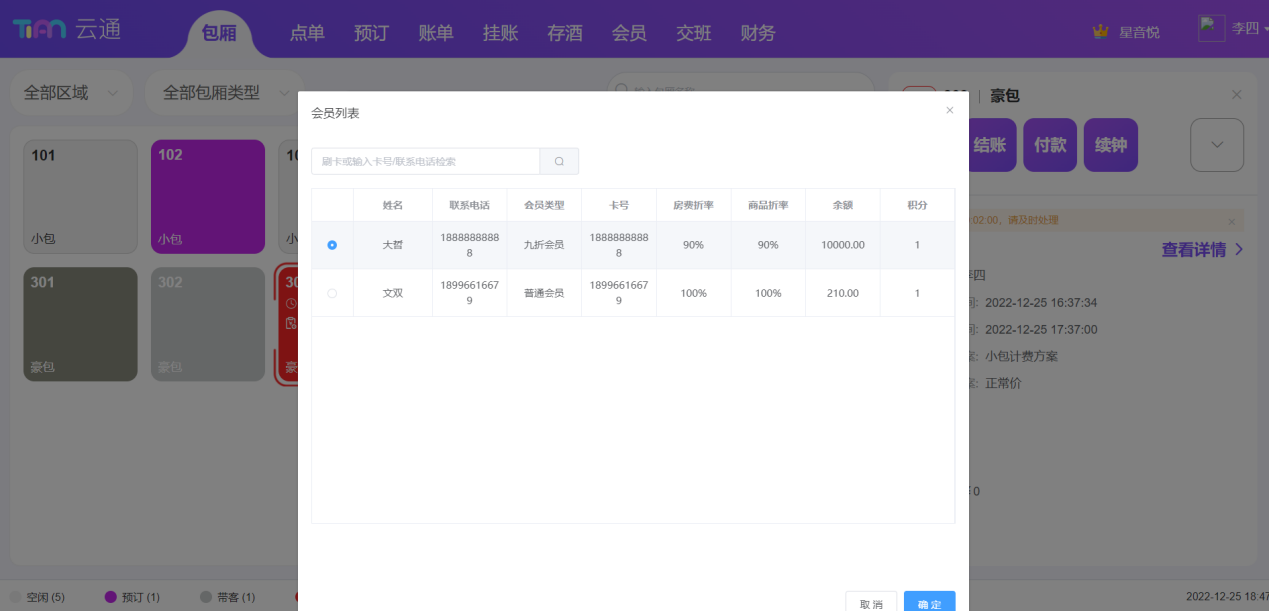1269x611 pixels.
Task: Open the 全部区域 dropdown
Action: 72,93
